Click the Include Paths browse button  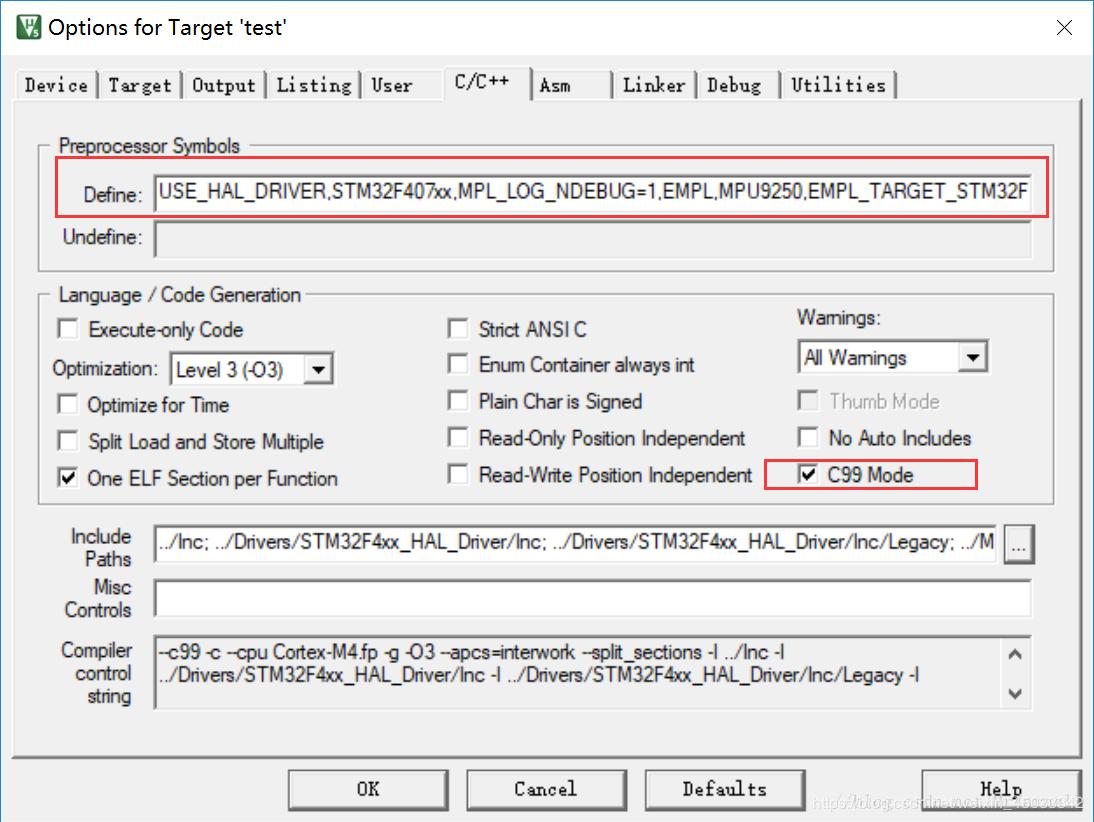click(1019, 544)
